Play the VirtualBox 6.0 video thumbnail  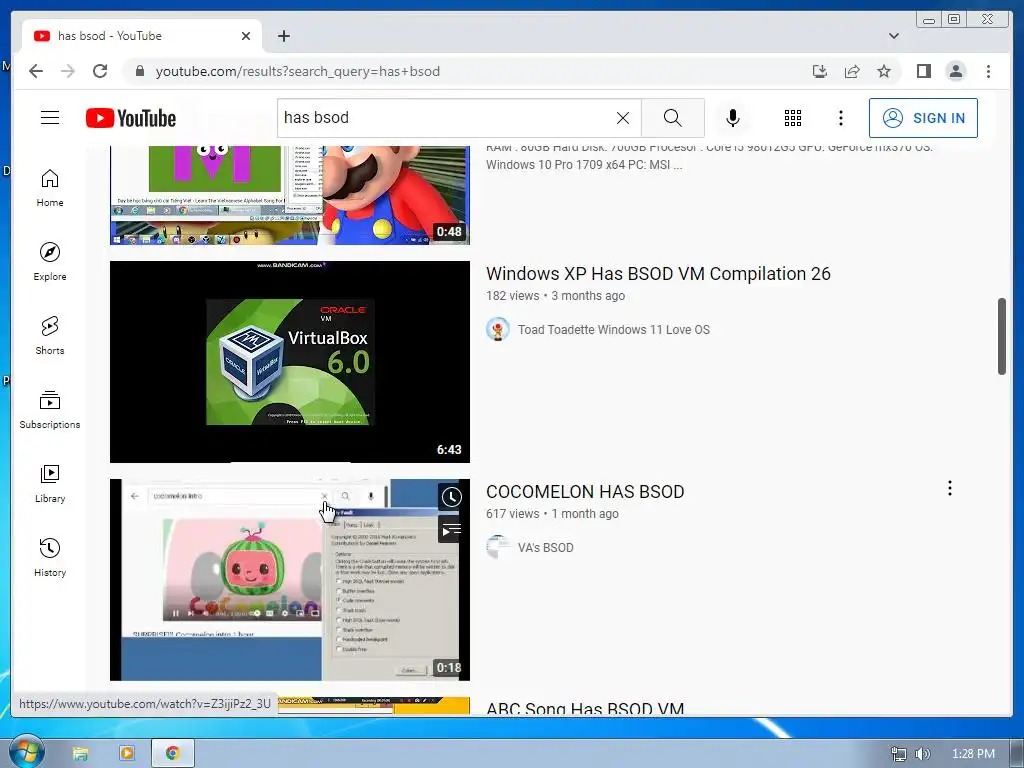[289, 362]
